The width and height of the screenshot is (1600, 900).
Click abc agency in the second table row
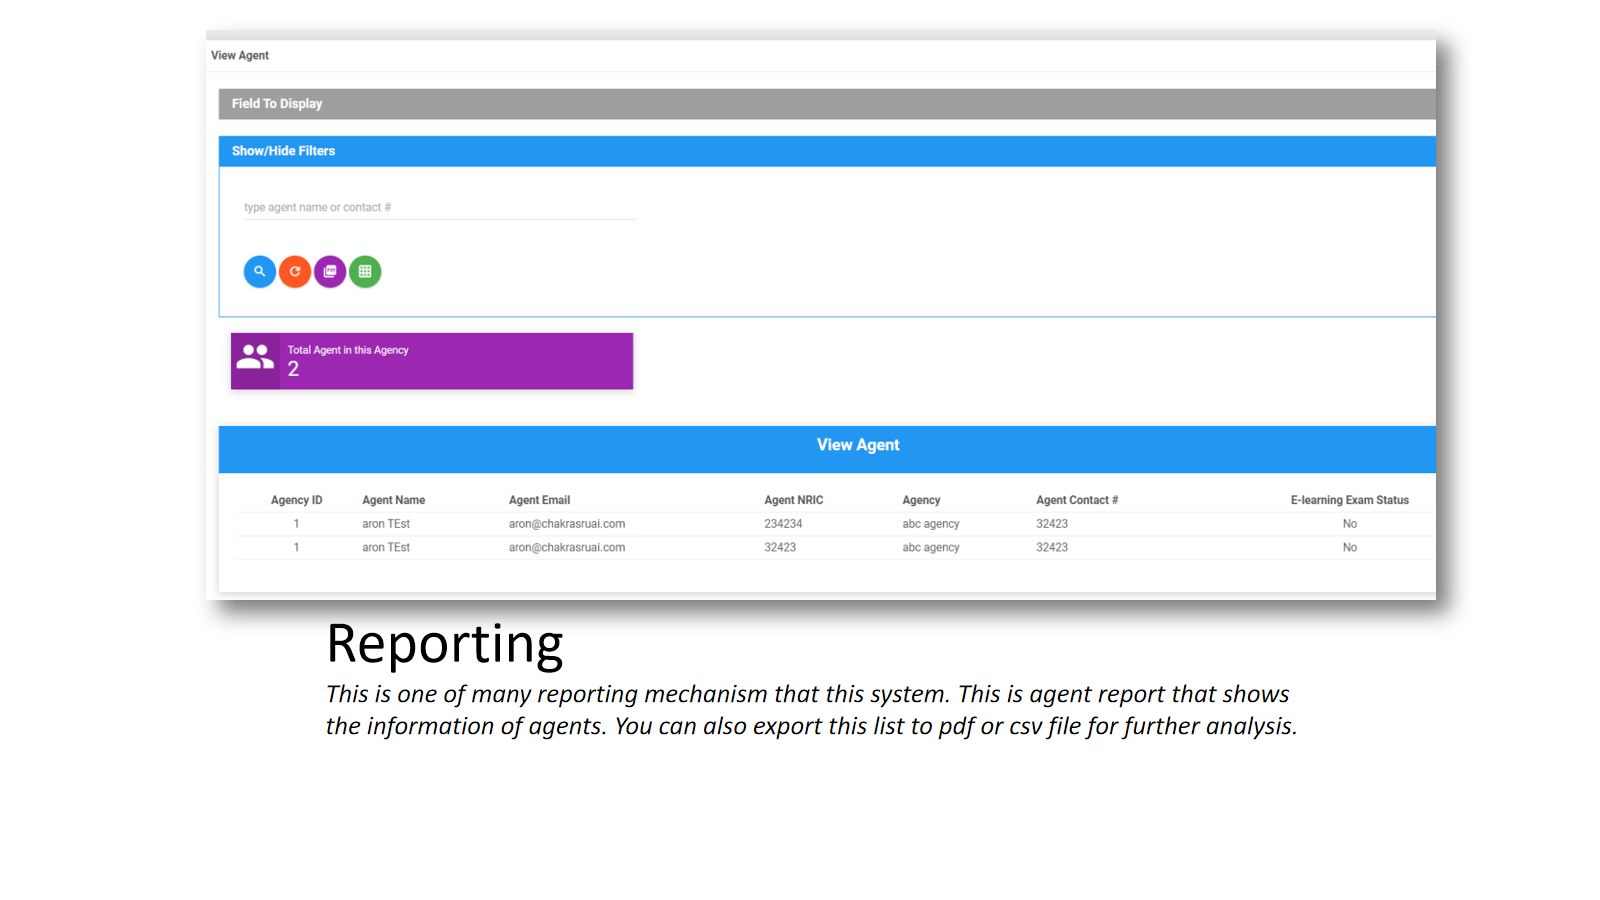[931, 548]
